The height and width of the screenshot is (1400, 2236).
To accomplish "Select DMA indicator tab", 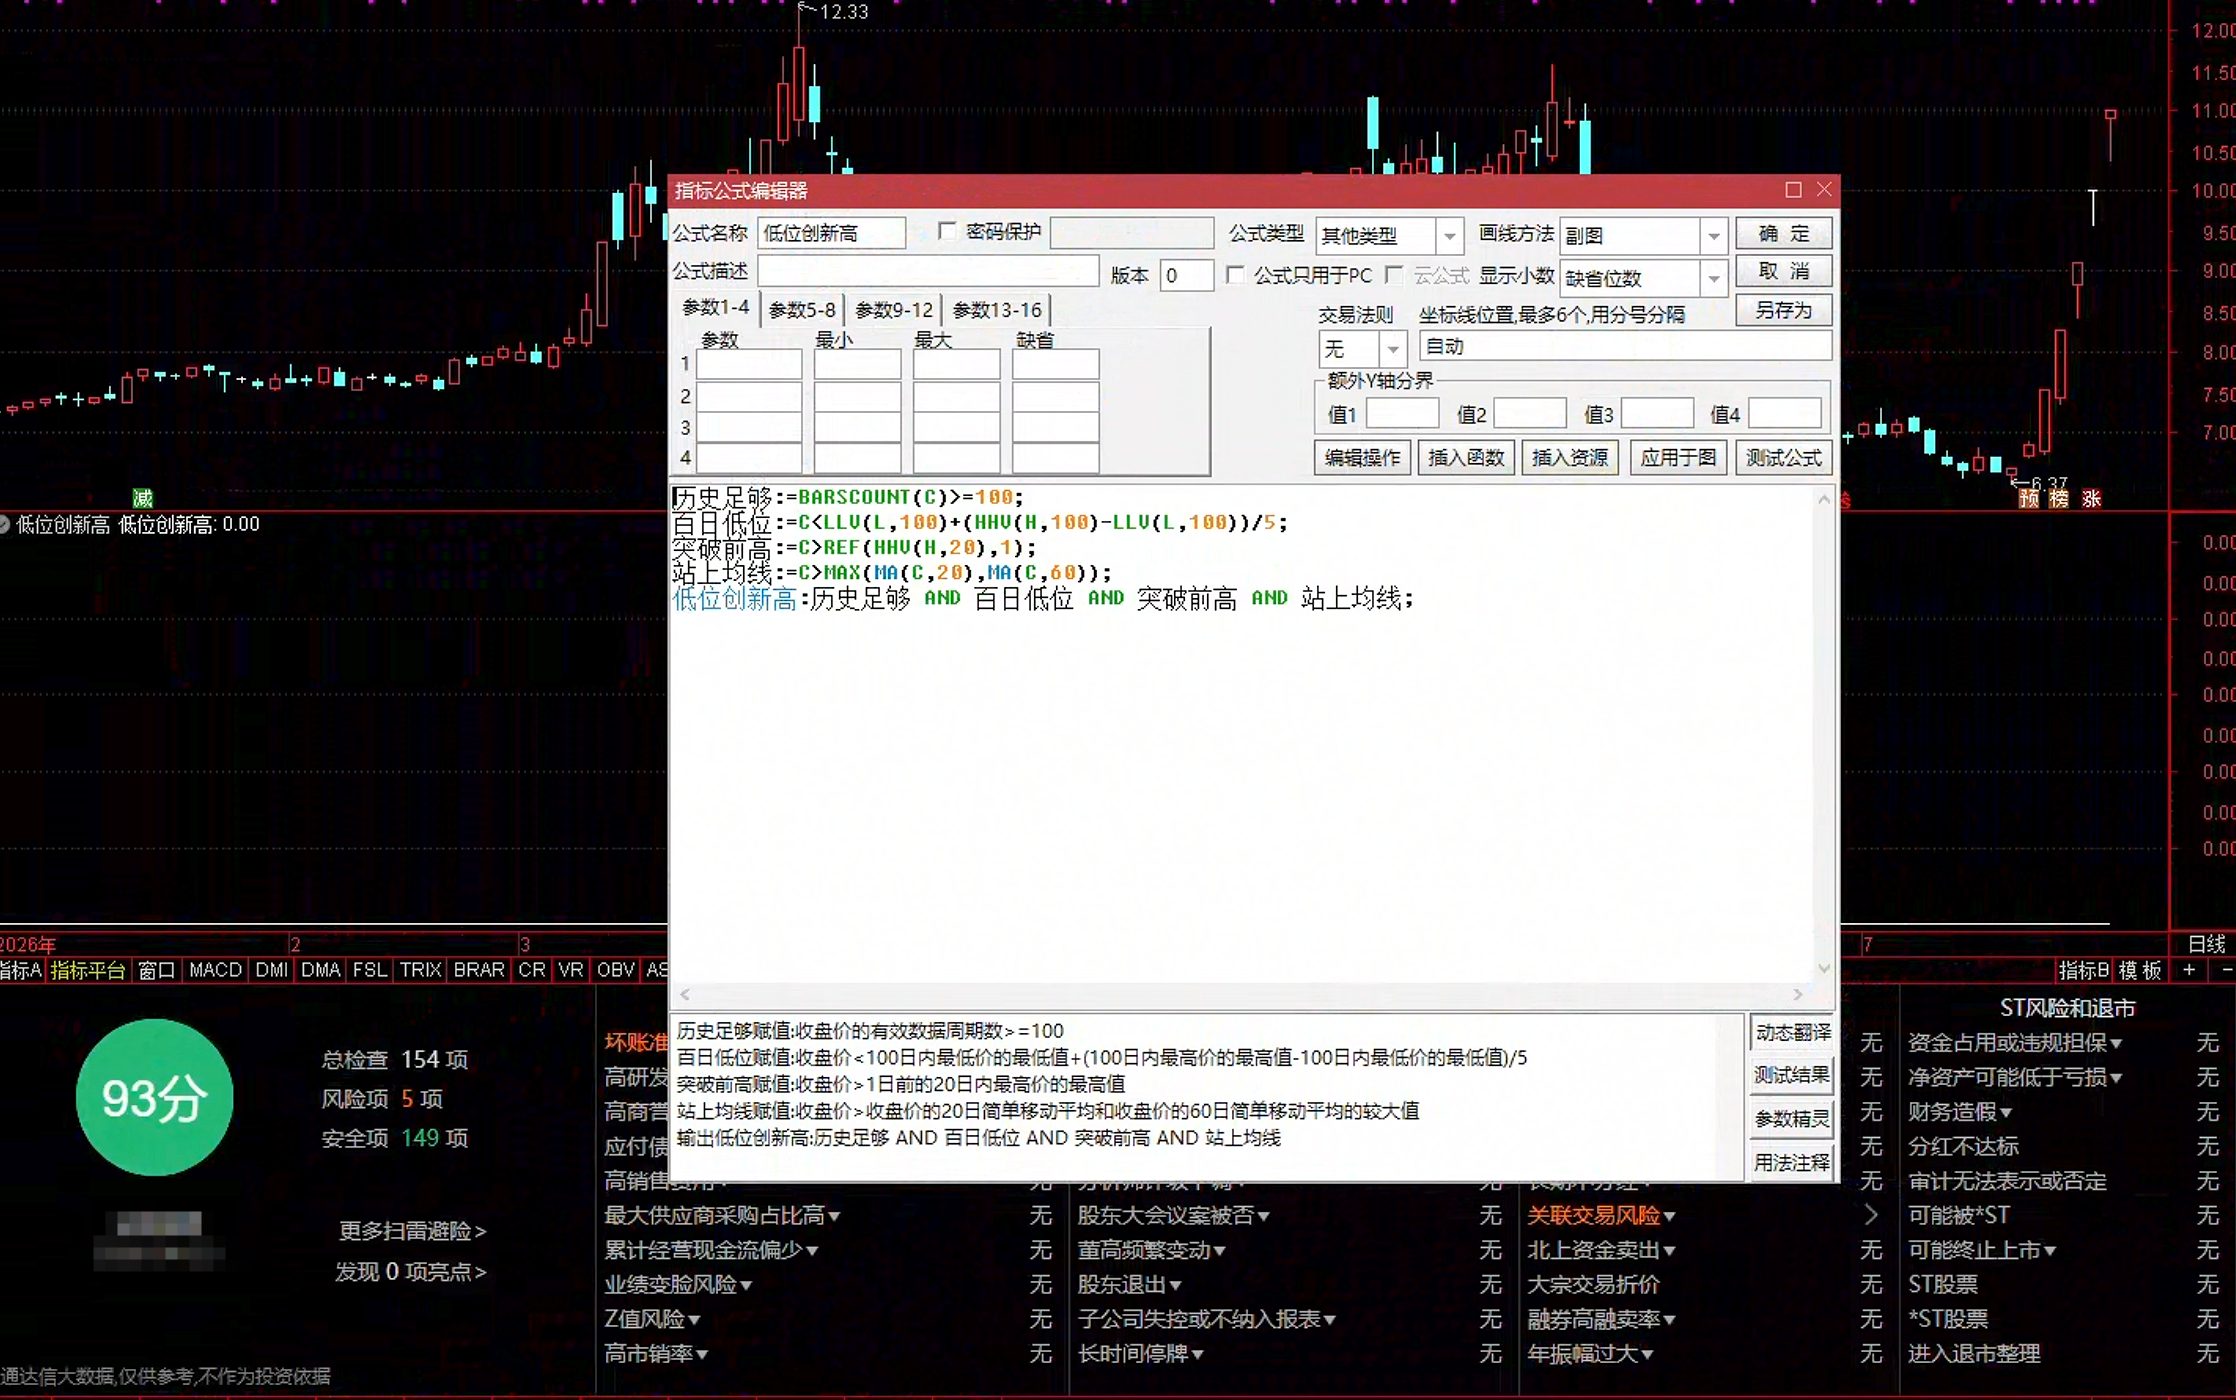I will point(320,970).
